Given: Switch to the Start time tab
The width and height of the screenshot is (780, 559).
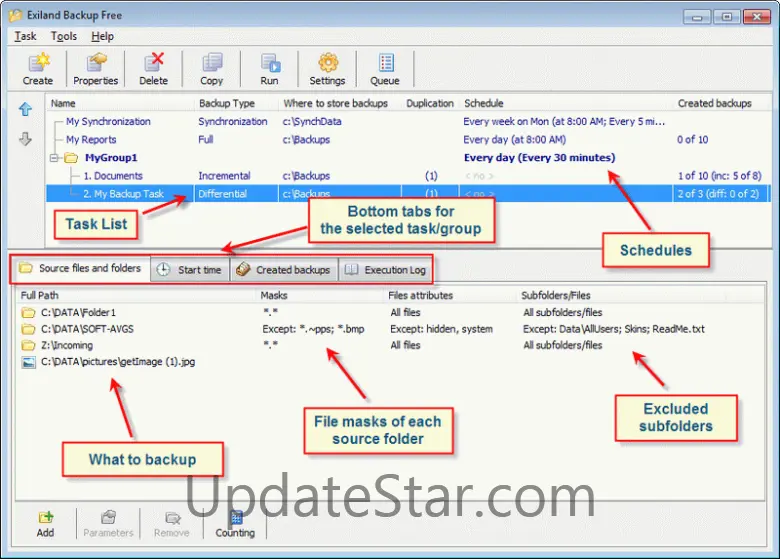Looking at the screenshot, I should coord(190,270).
